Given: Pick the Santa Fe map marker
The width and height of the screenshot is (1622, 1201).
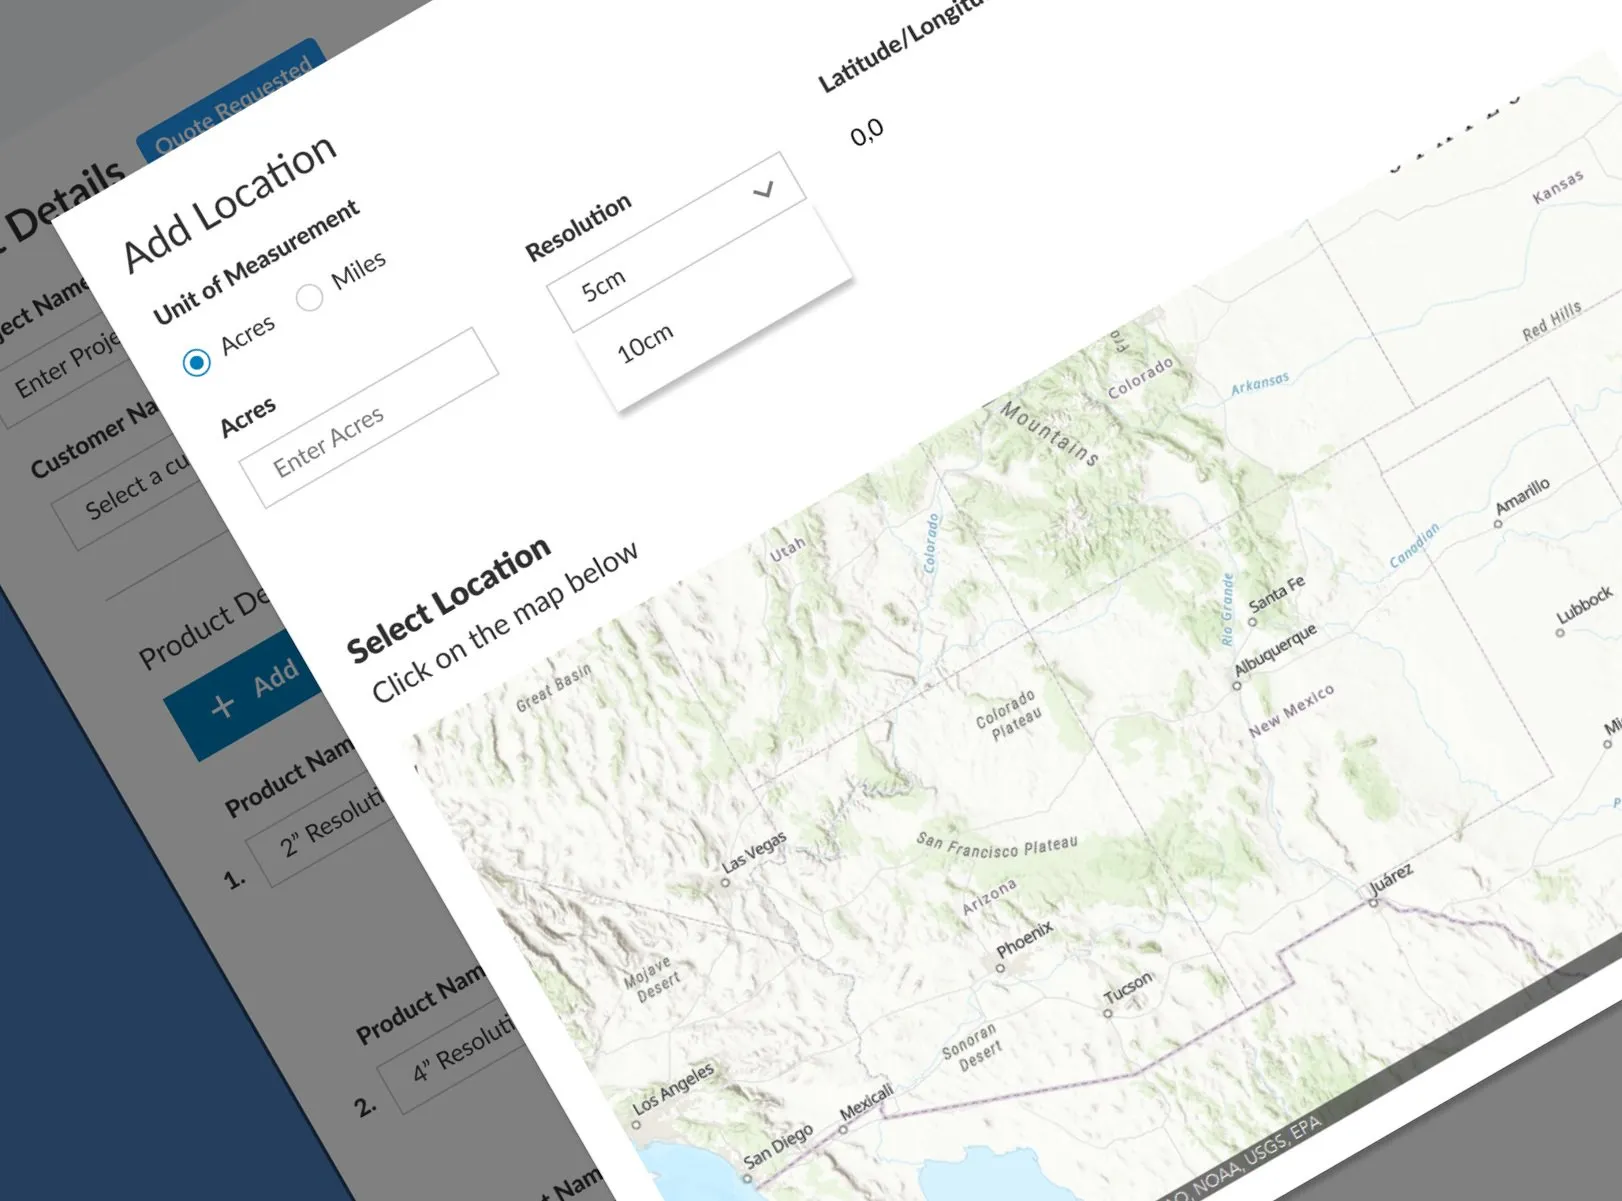Looking at the screenshot, I should (1252, 621).
